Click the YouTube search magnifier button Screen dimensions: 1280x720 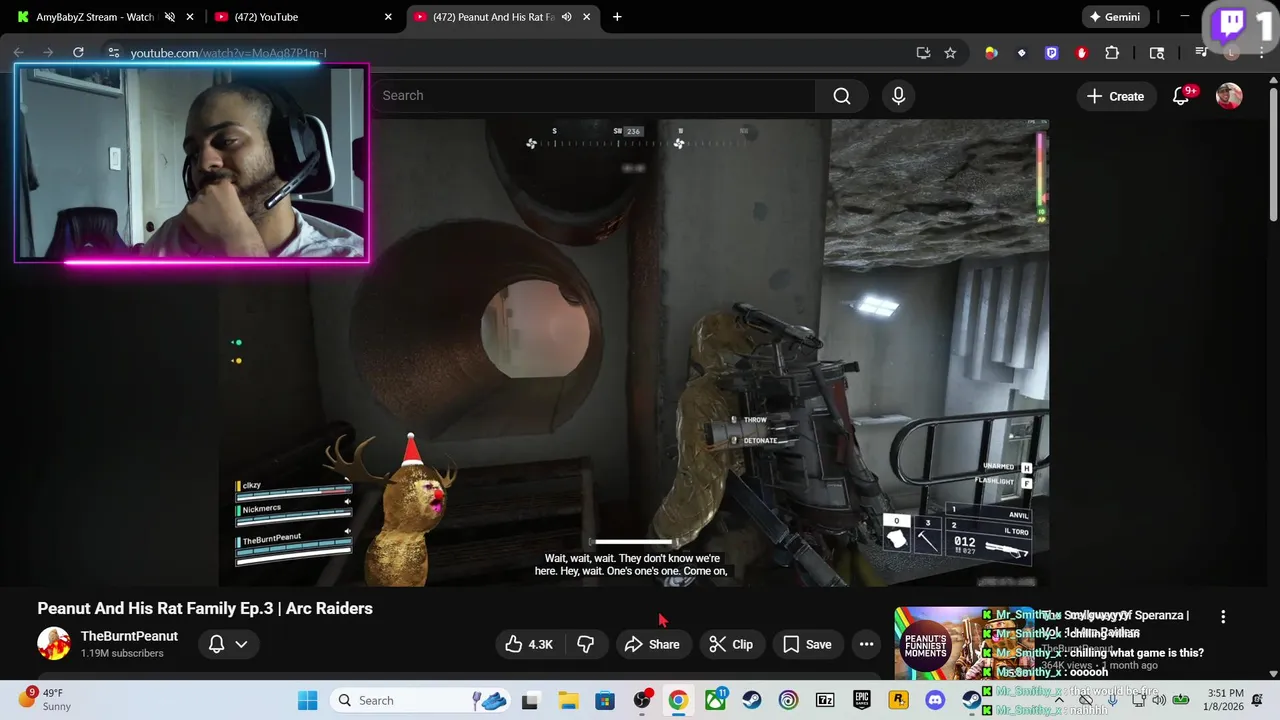click(842, 96)
